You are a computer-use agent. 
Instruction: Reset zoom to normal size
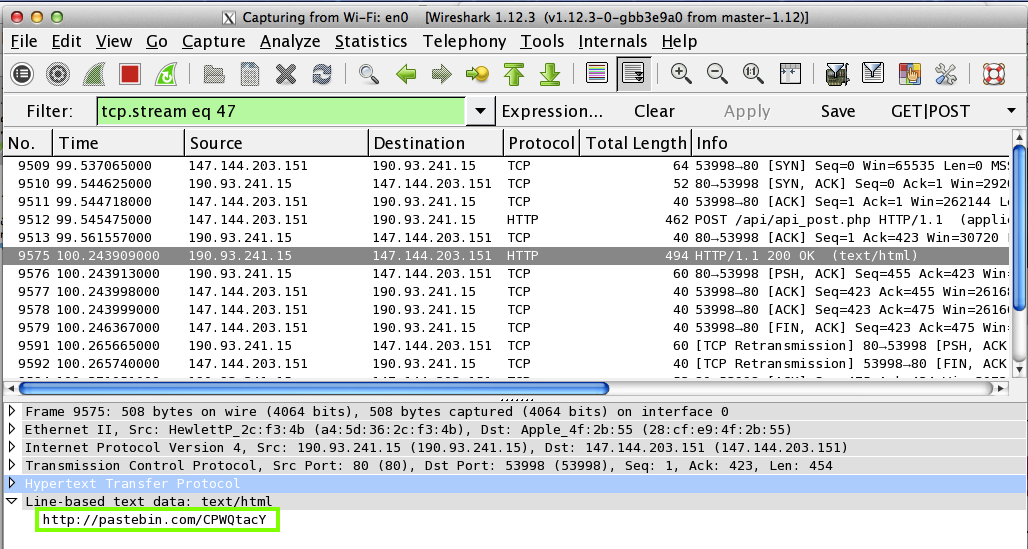point(753,74)
